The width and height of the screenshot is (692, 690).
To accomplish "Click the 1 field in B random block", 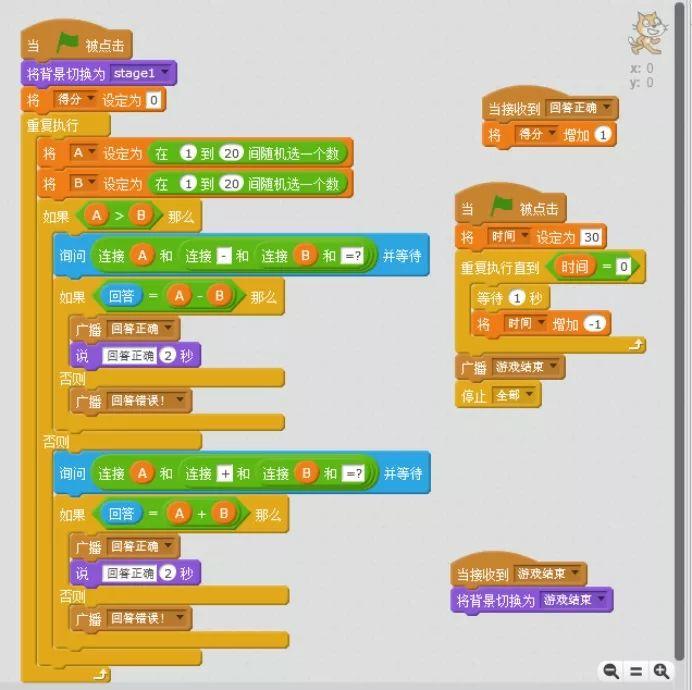I will point(188,183).
